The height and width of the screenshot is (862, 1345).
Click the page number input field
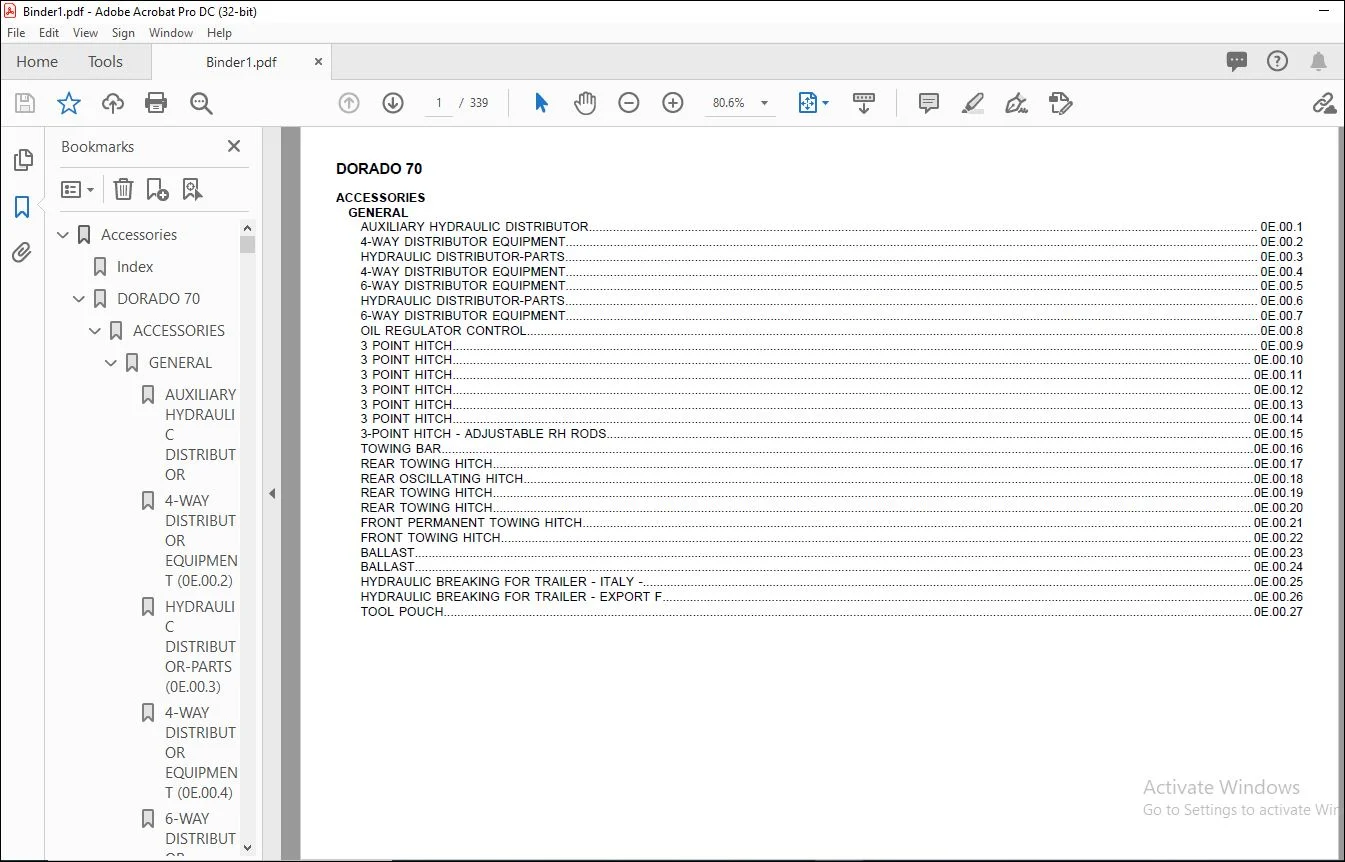coord(438,103)
